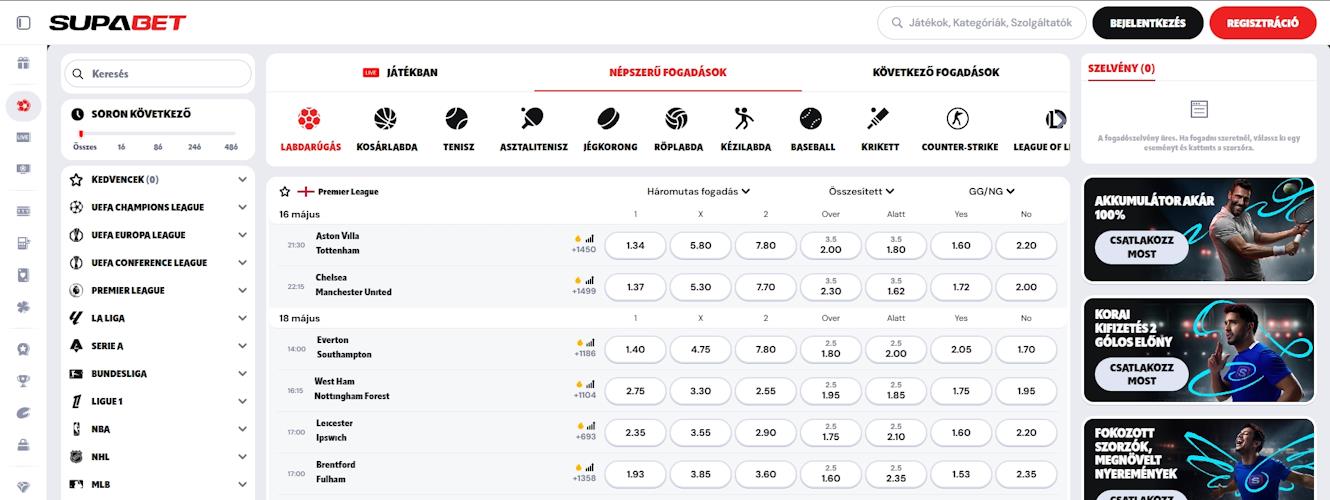Viewport: 1330px width, 500px height.
Task: Open the Háromutas fogadás market dropdown
Action: (698, 191)
